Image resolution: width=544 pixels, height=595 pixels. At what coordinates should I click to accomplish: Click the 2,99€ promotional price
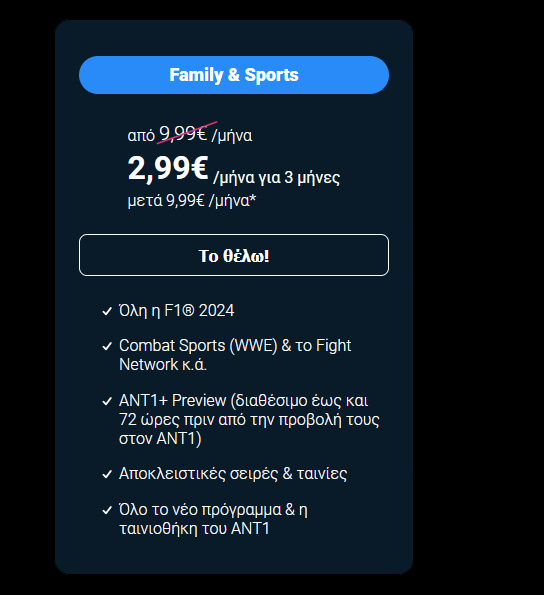tap(168, 168)
